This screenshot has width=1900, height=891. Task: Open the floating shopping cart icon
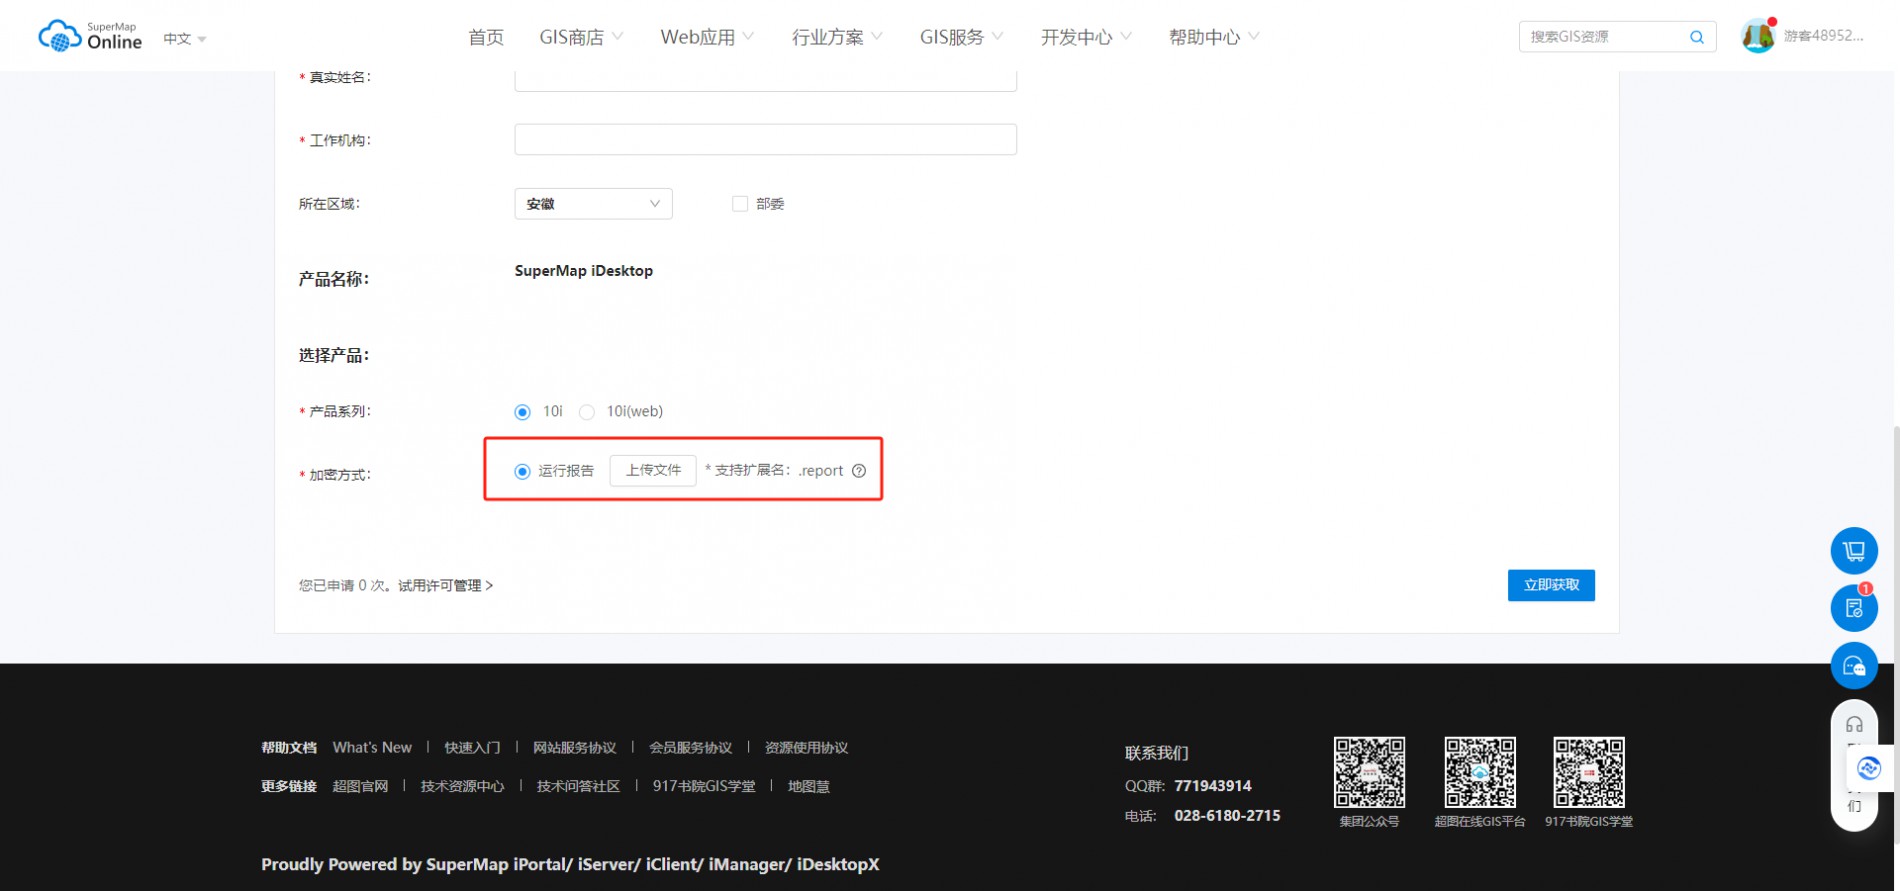pyautogui.click(x=1854, y=551)
